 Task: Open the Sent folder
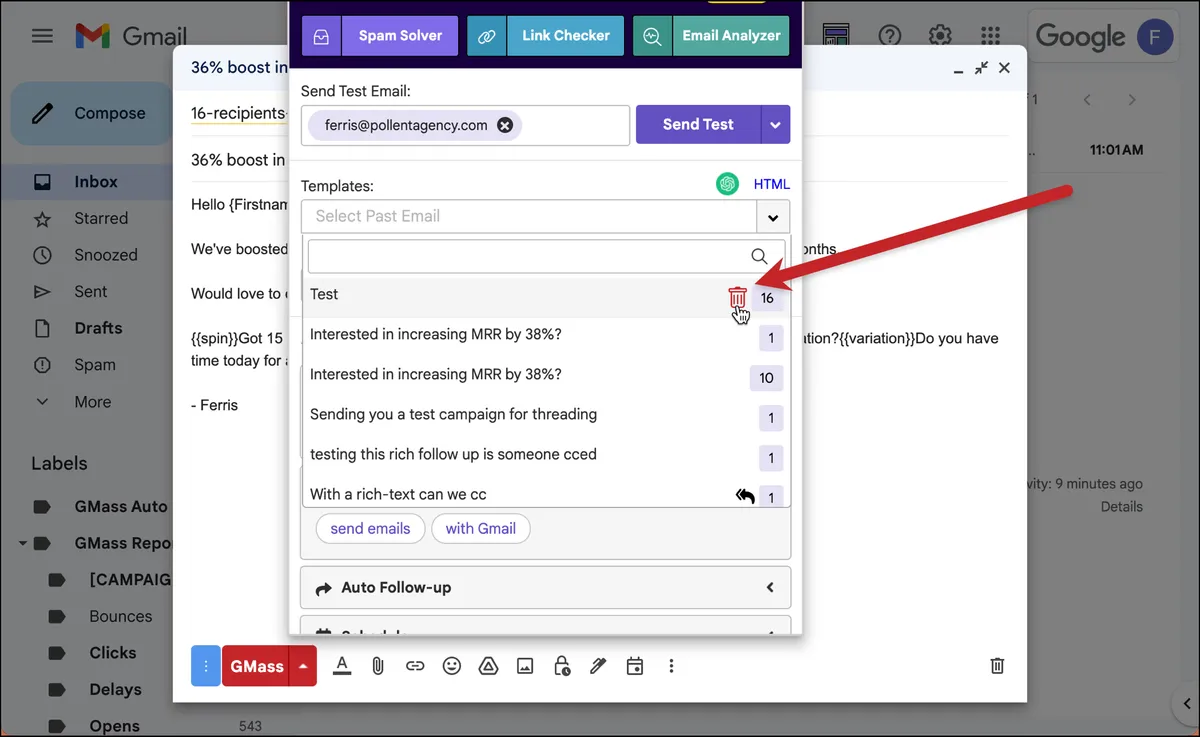[x=90, y=292]
